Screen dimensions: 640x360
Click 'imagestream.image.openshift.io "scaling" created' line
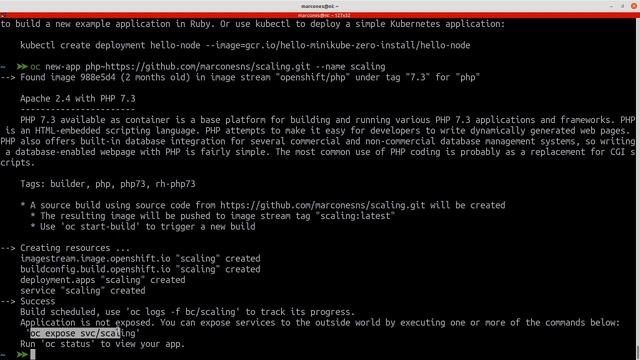140,258
